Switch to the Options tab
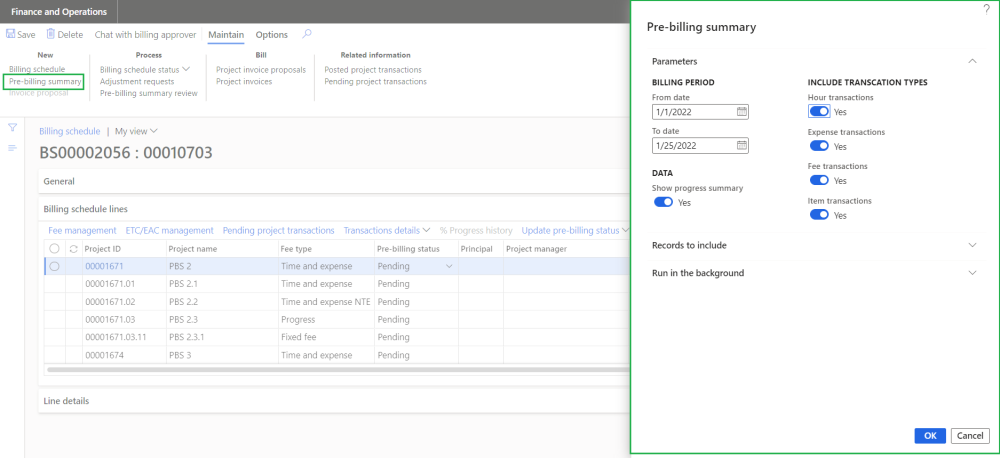The width and height of the screenshot is (1000, 458). coord(271,35)
